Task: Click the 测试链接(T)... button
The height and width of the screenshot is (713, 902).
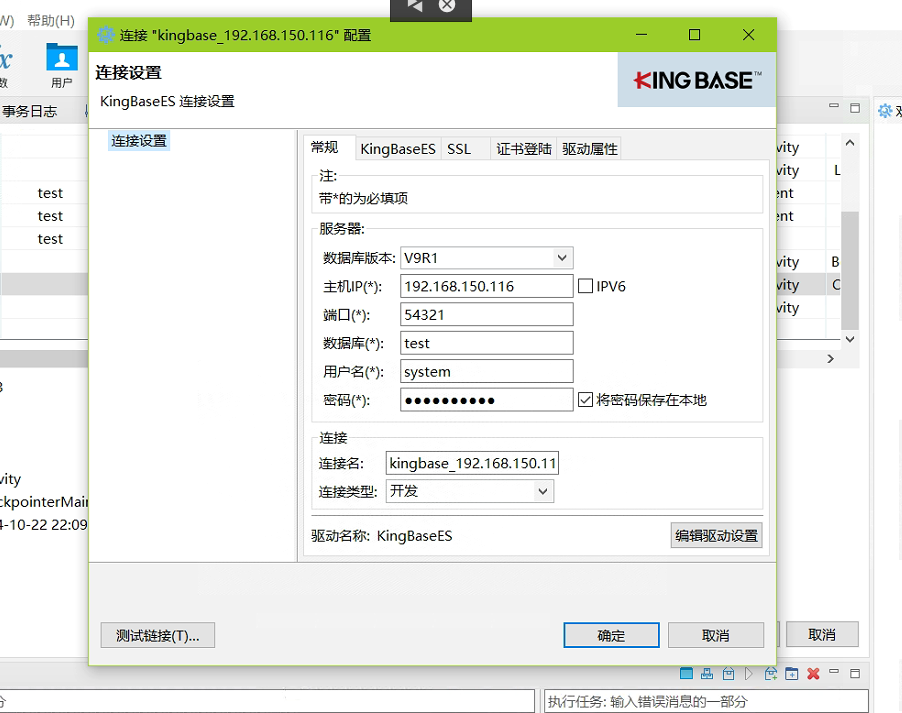Action: (157, 635)
